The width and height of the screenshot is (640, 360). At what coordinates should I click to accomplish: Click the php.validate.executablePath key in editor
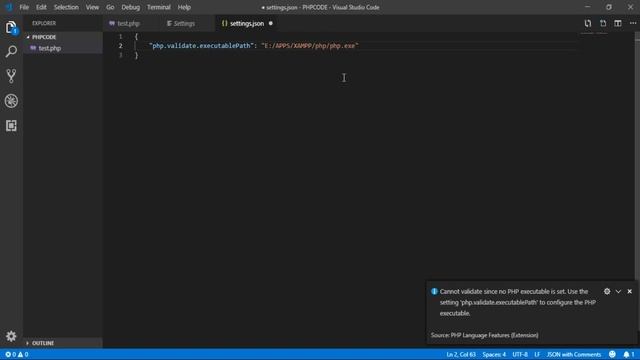click(x=201, y=46)
